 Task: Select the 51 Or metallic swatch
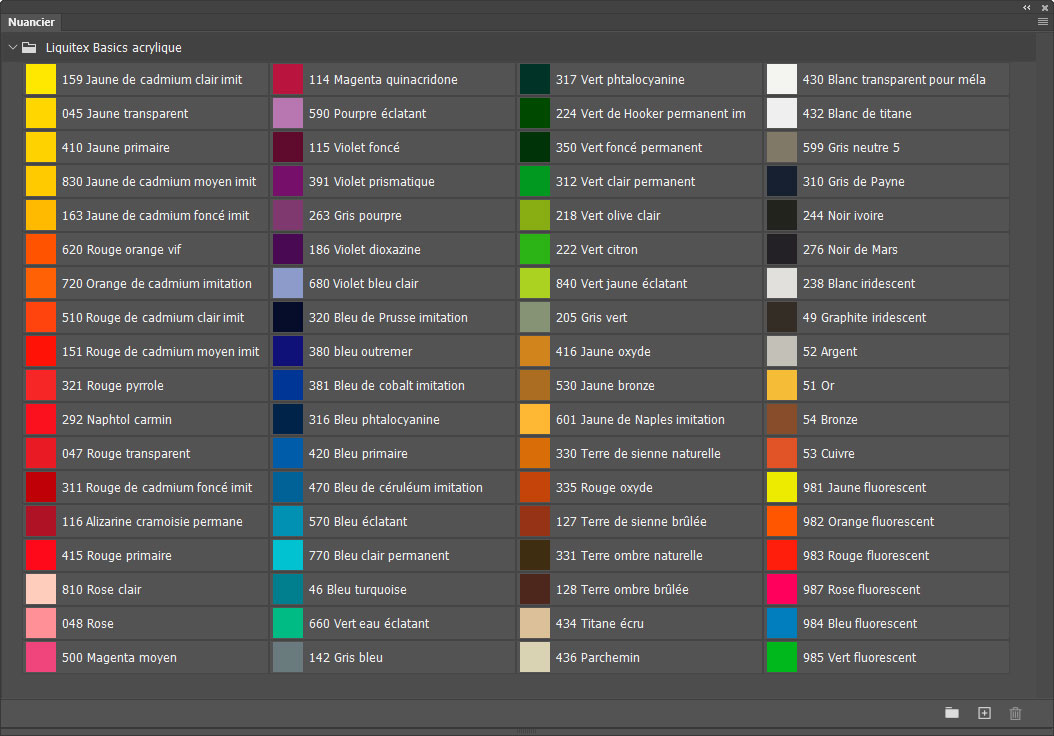[x=782, y=386]
